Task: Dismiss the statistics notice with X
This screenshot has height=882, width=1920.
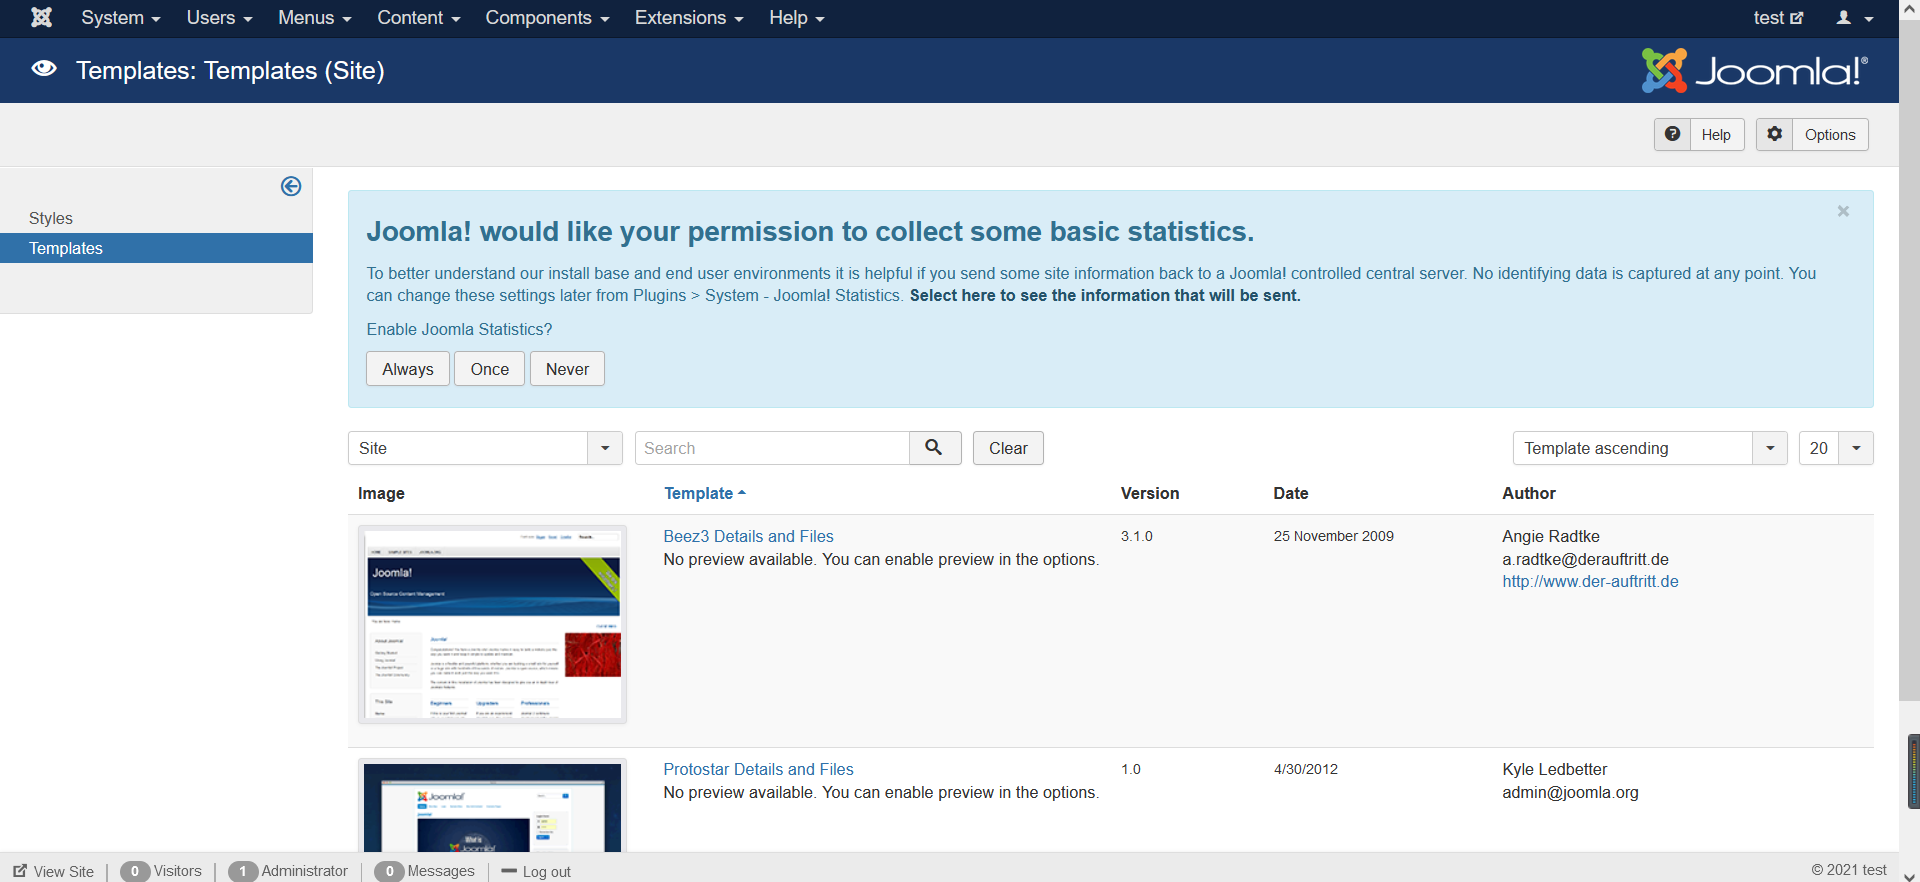Action: 1843,211
